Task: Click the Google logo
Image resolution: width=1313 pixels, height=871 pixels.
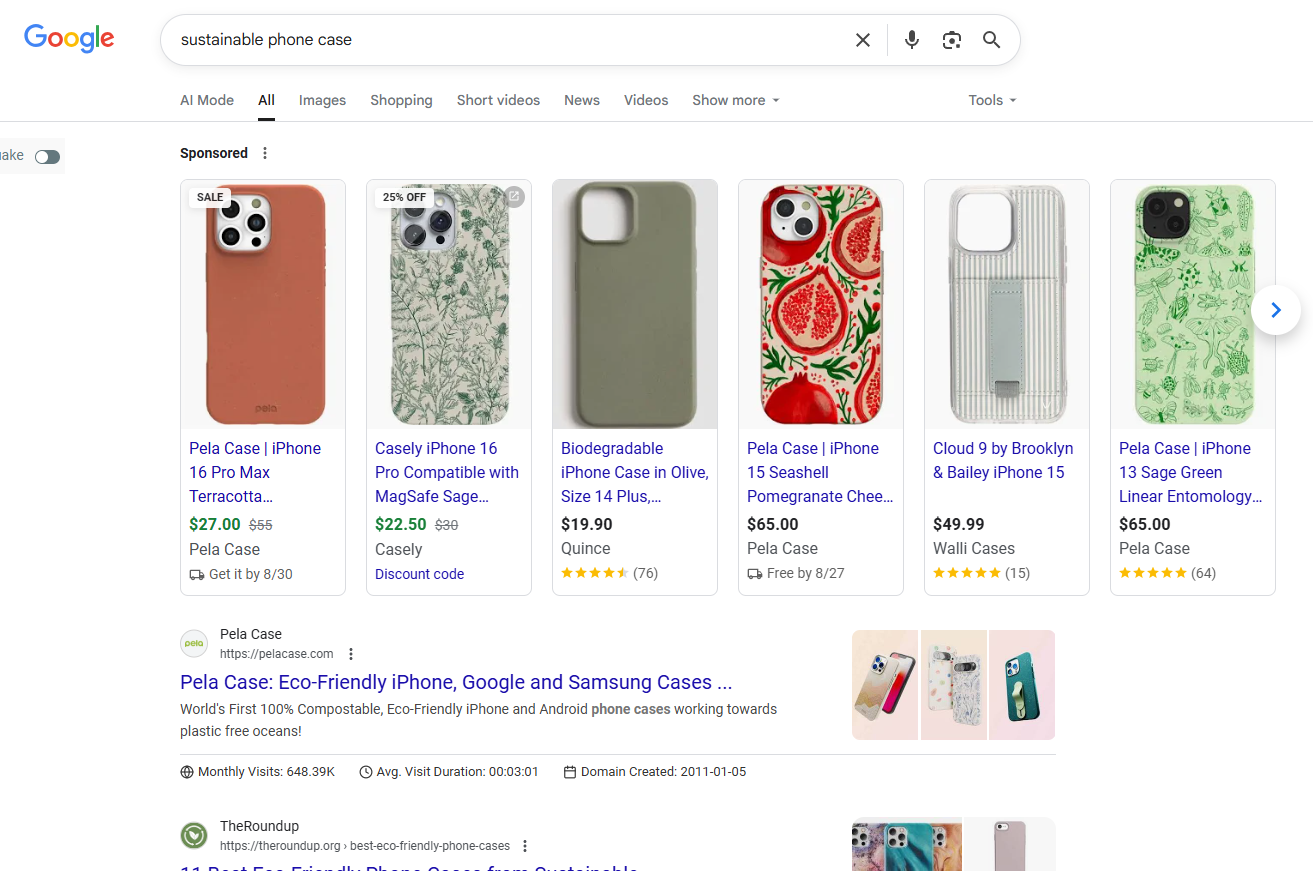Action: click(69, 39)
